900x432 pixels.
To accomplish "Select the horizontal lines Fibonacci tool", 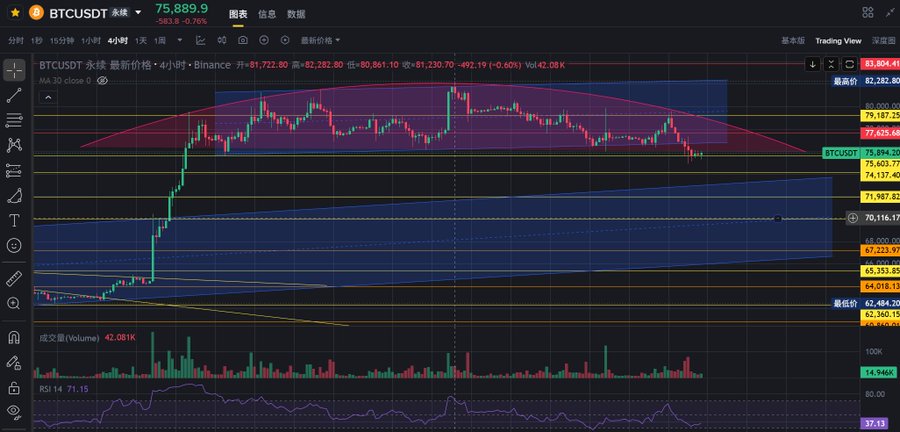I will pyautogui.click(x=14, y=120).
